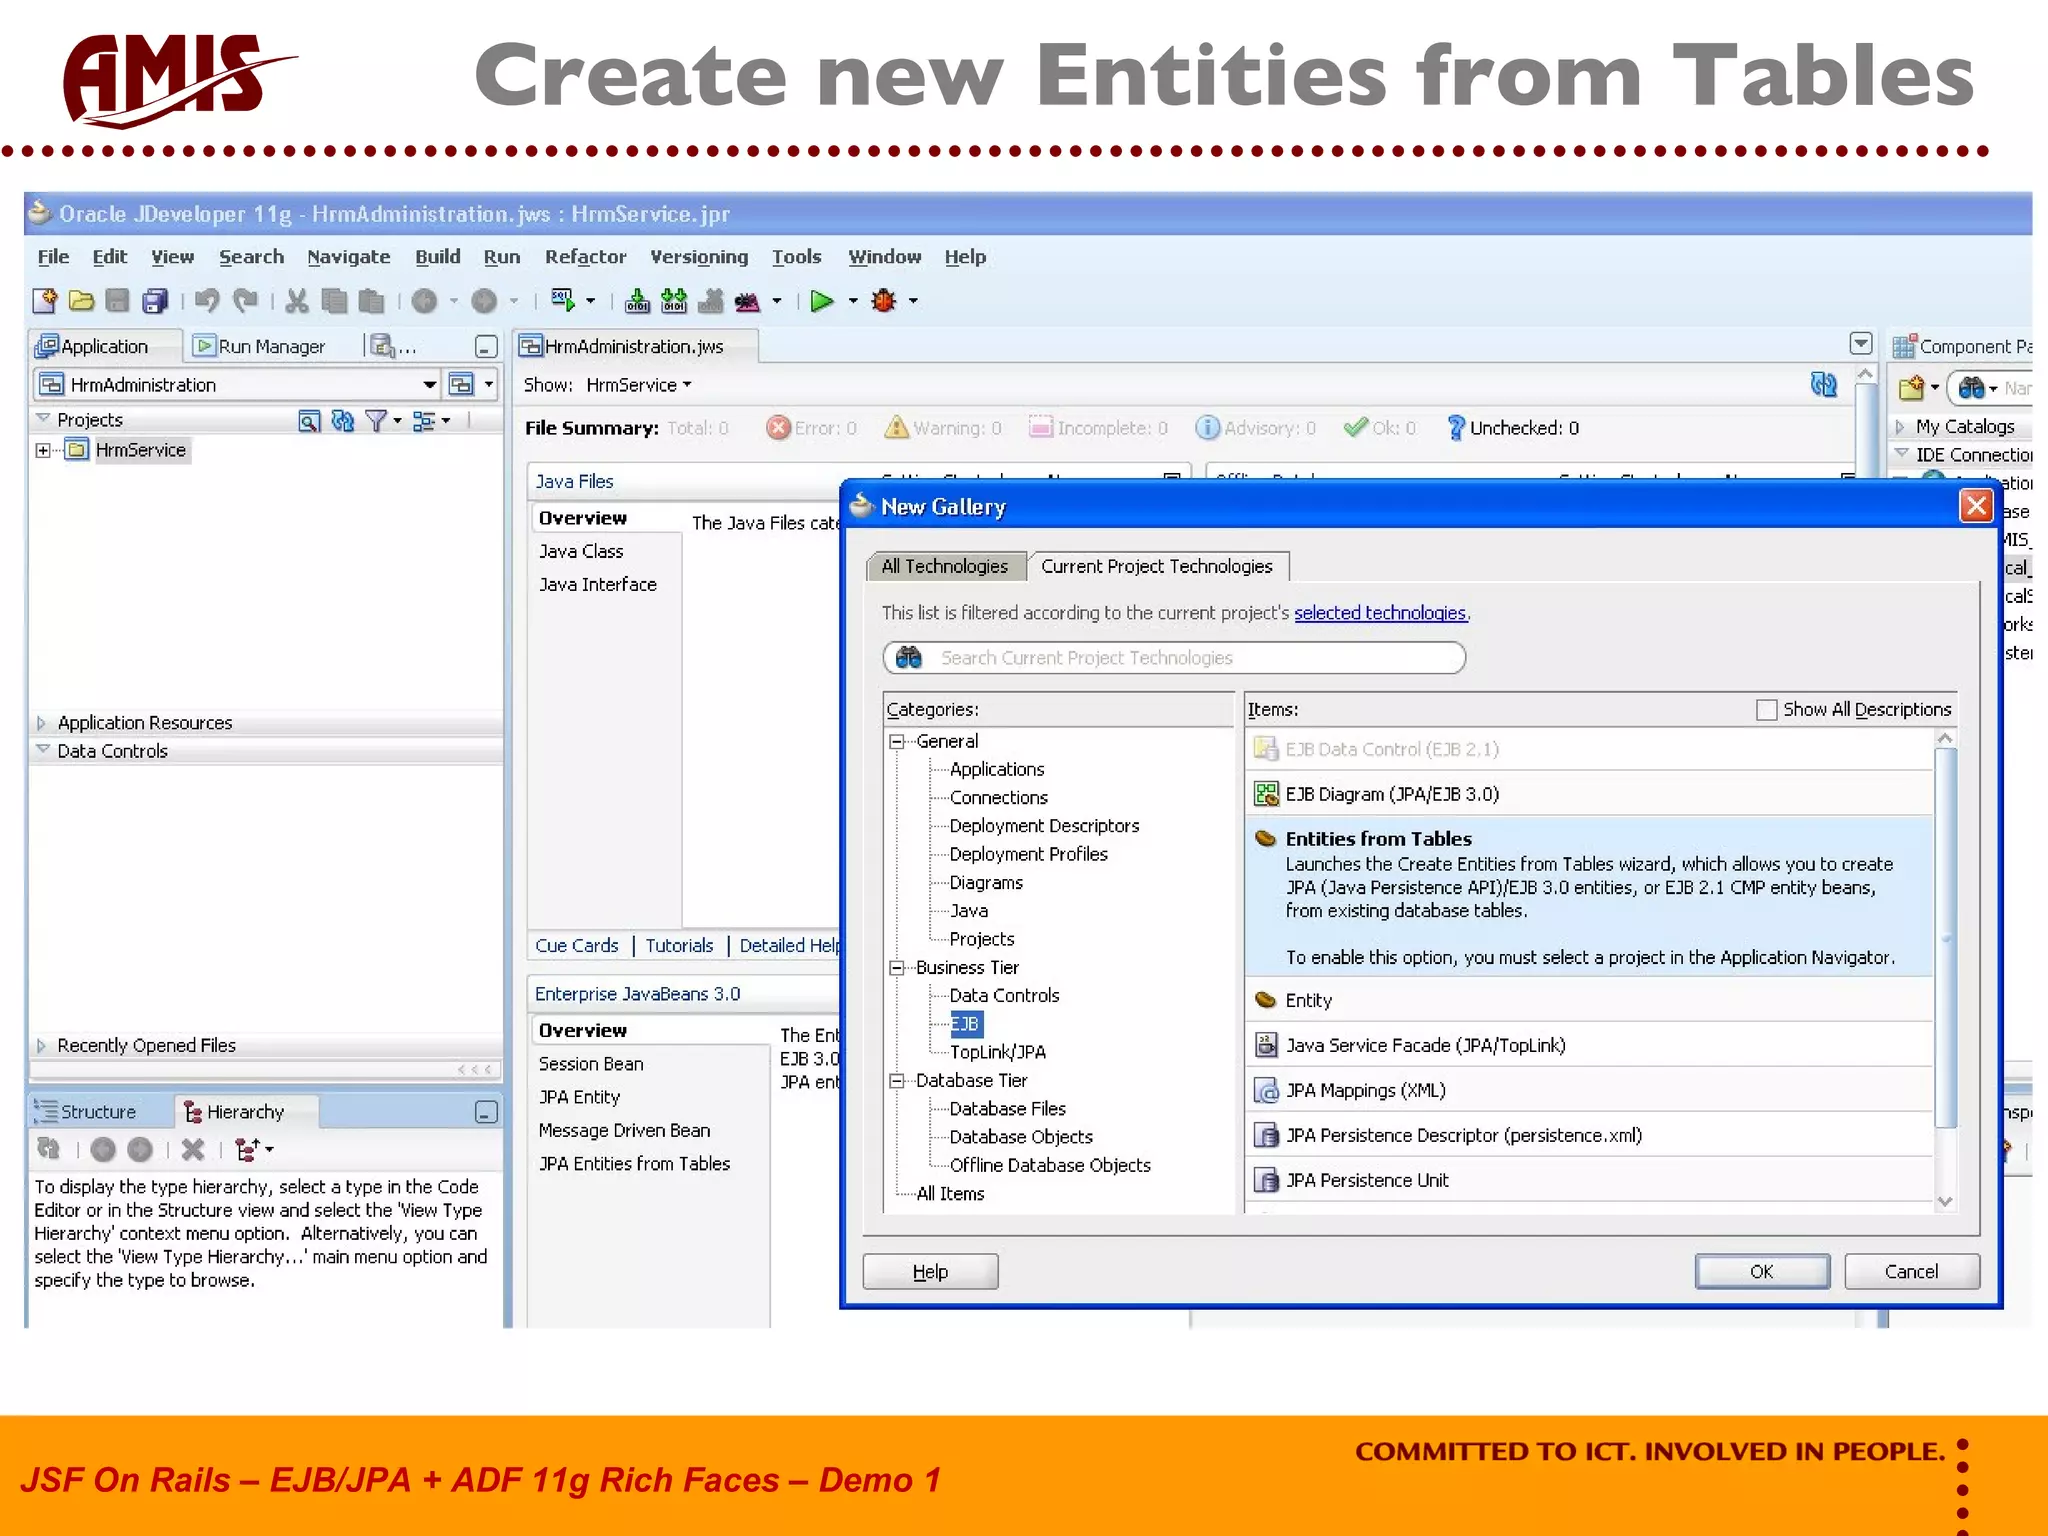The height and width of the screenshot is (1536, 2048).
Task: Open the Tools menu
Action: 796,257
